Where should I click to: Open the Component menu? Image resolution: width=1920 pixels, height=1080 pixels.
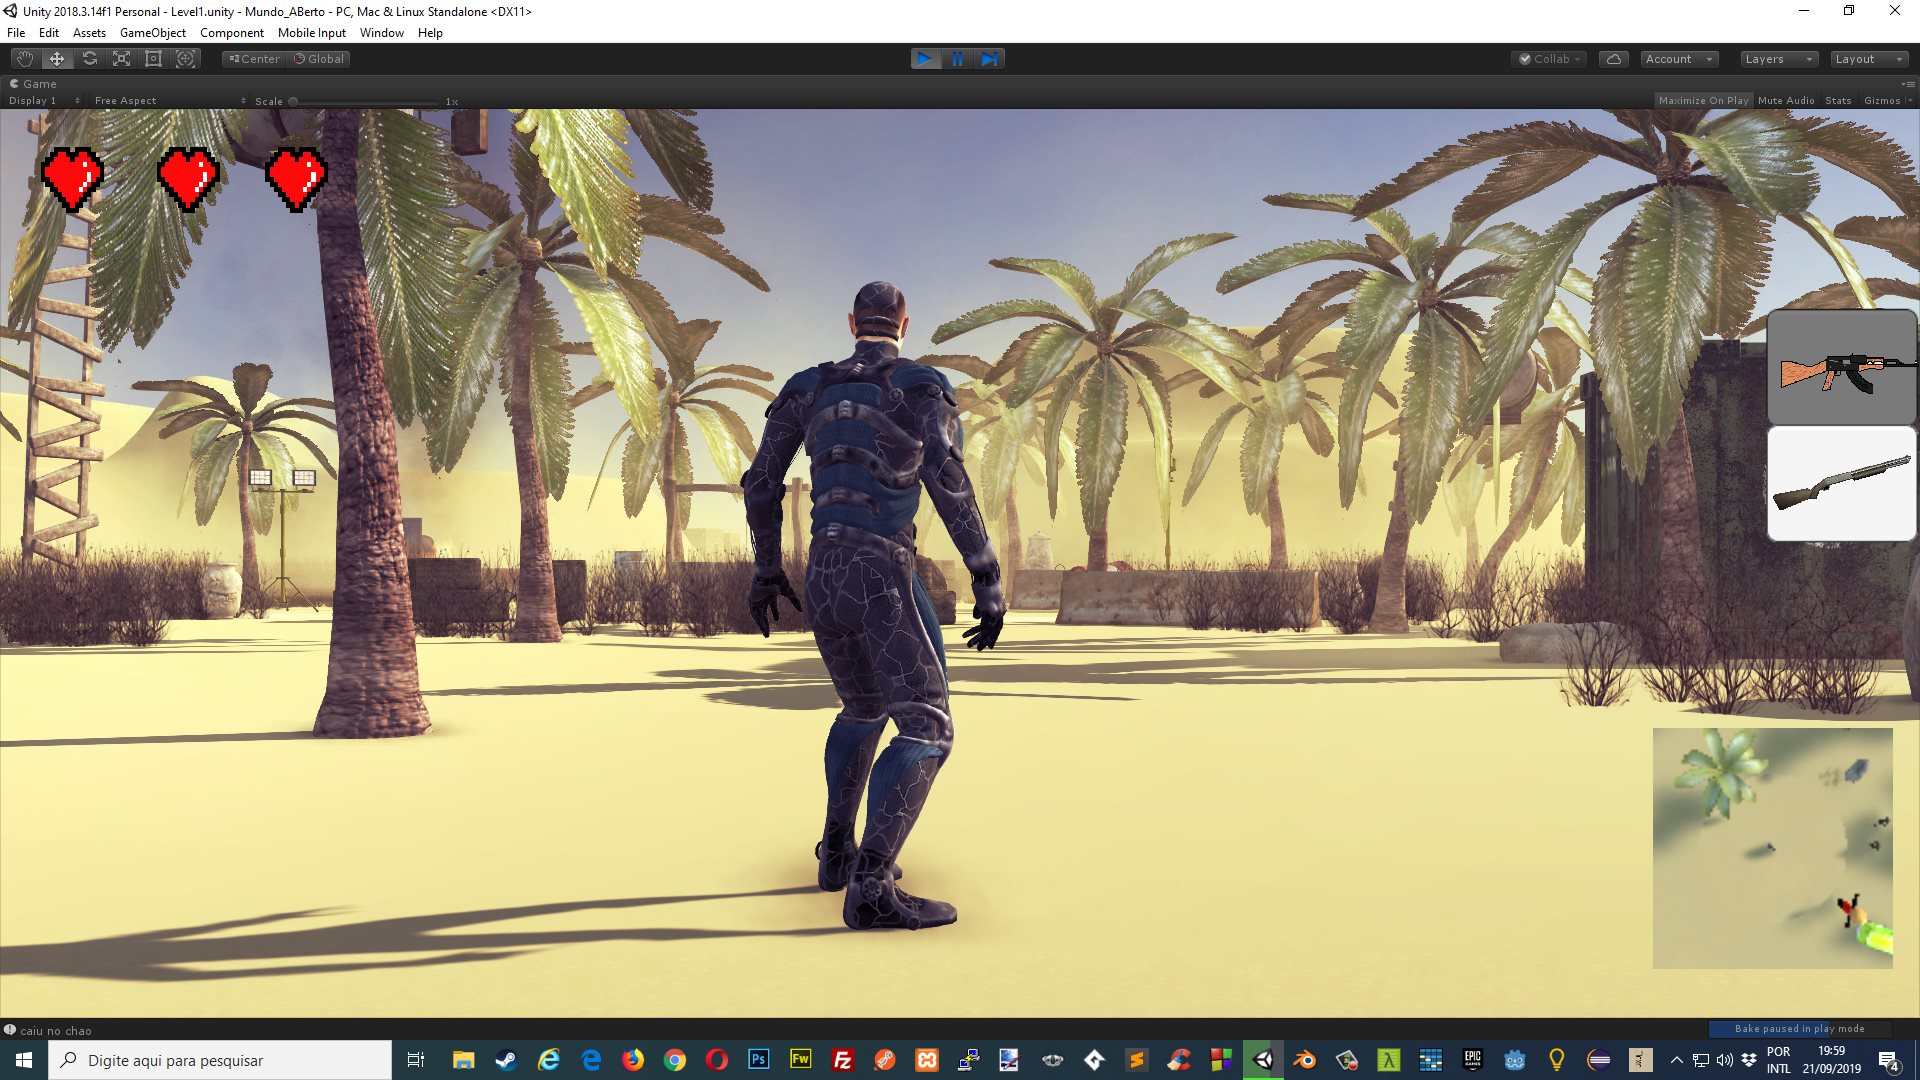(x=231, y=32)
